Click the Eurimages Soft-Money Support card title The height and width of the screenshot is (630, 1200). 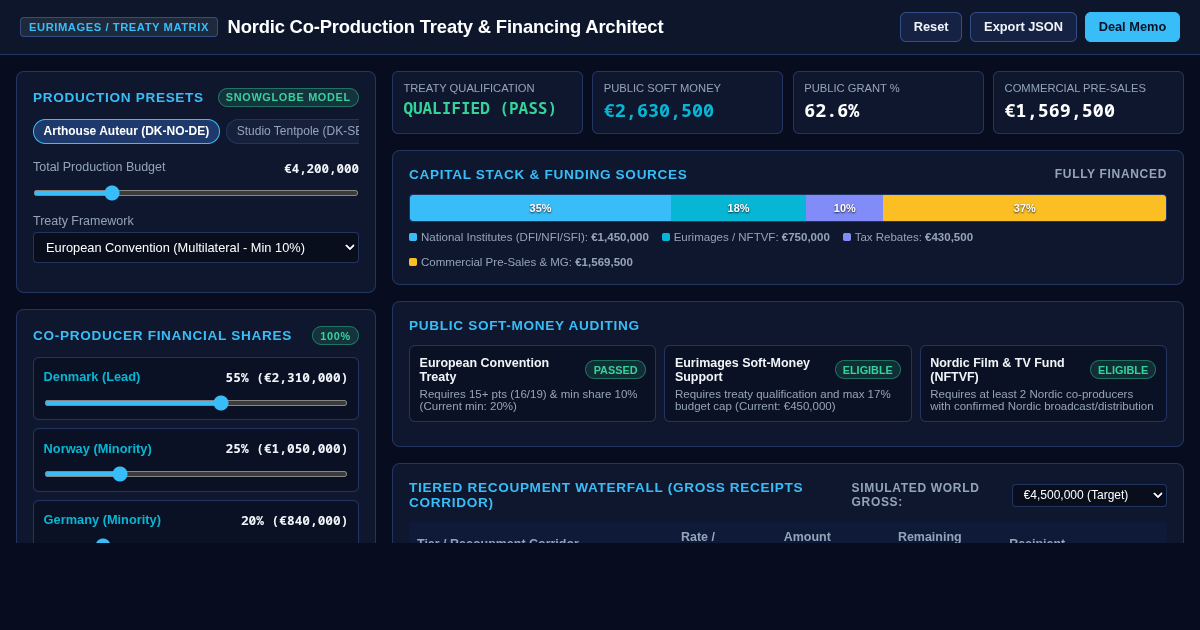[x=742, y=370]
